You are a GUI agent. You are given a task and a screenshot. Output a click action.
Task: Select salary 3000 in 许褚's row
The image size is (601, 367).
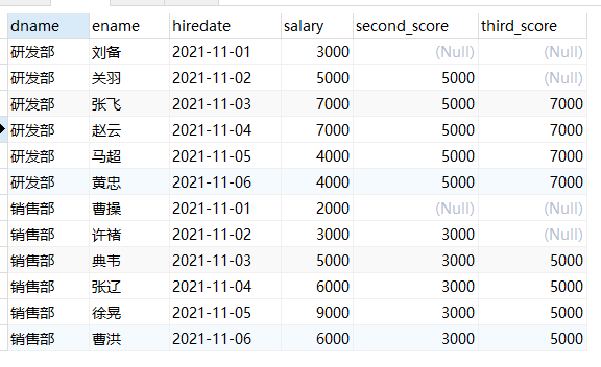[x=317, y=234]
